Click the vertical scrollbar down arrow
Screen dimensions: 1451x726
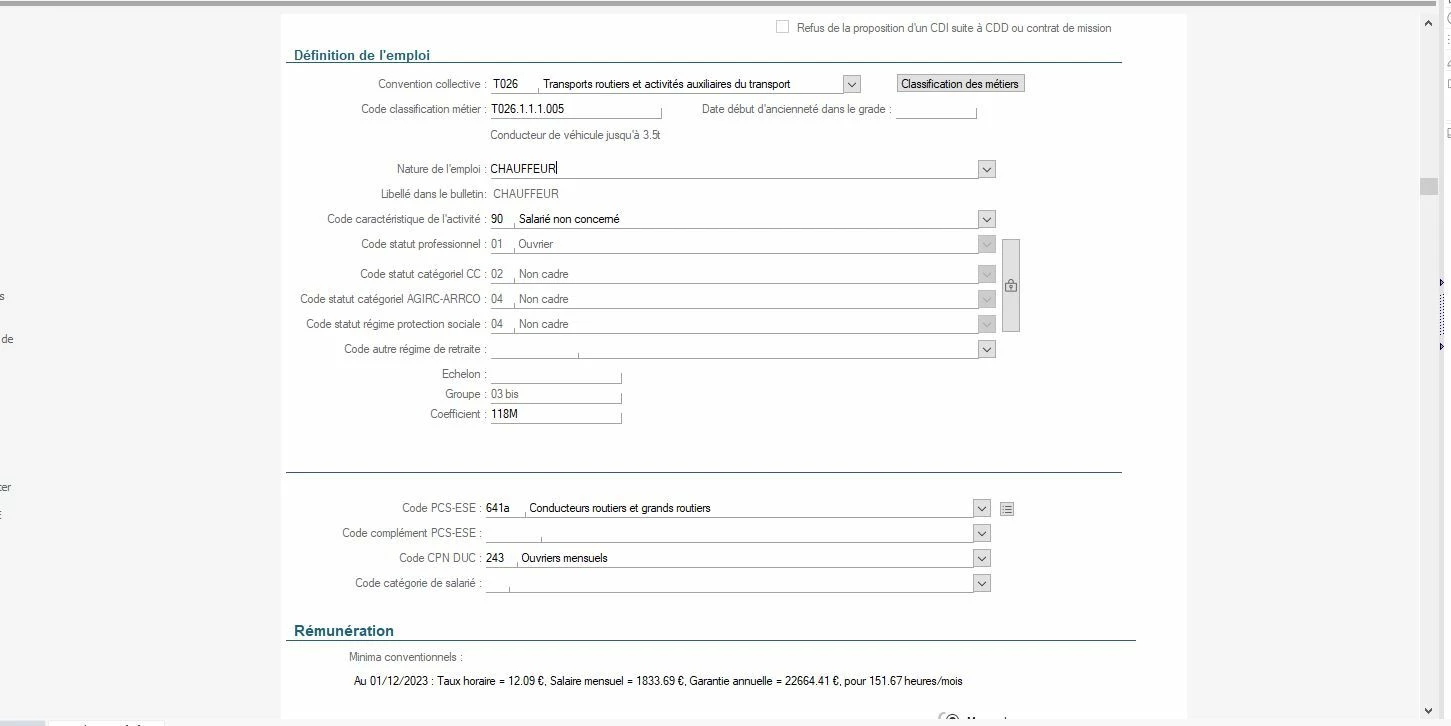(1428, 710)
